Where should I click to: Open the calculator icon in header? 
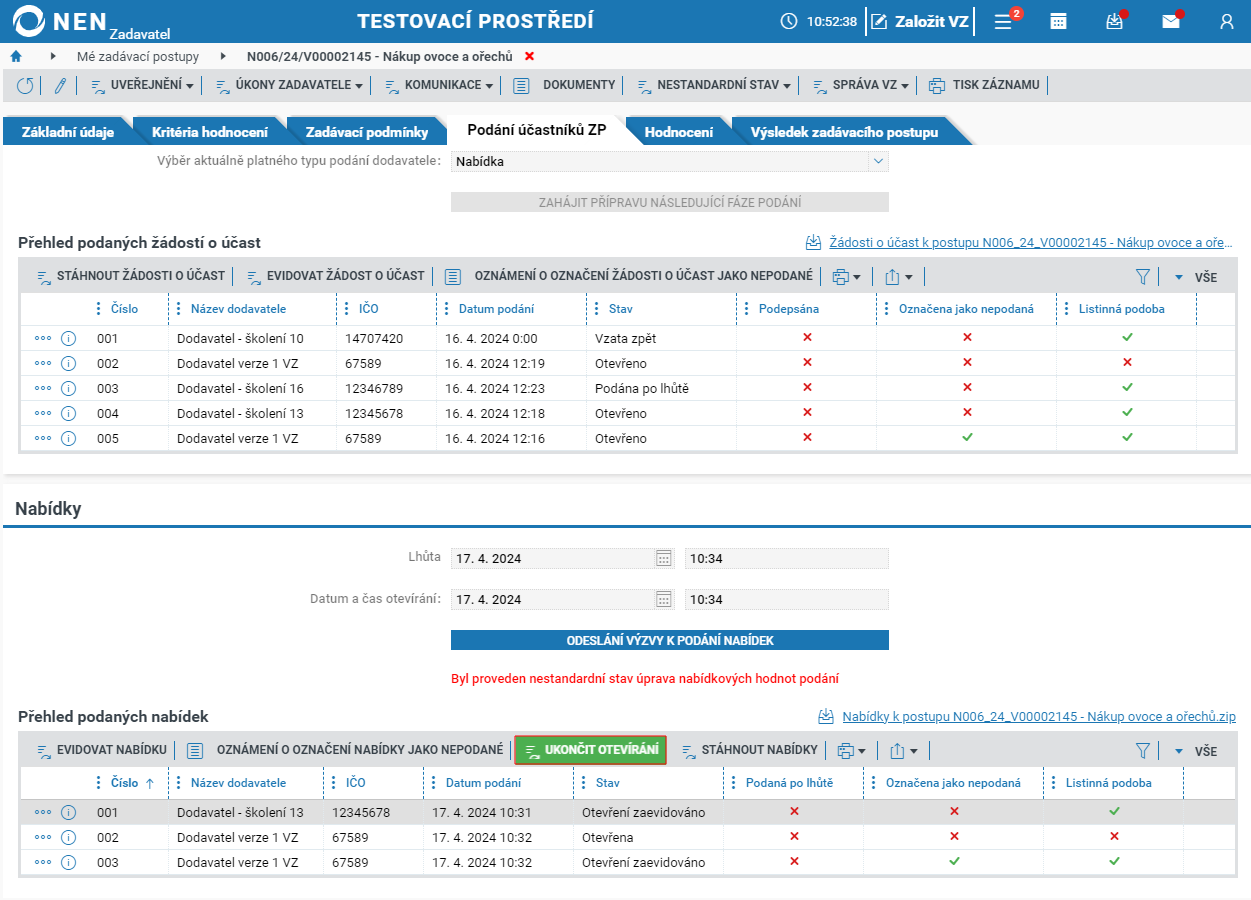click(x=1058, y=21)
